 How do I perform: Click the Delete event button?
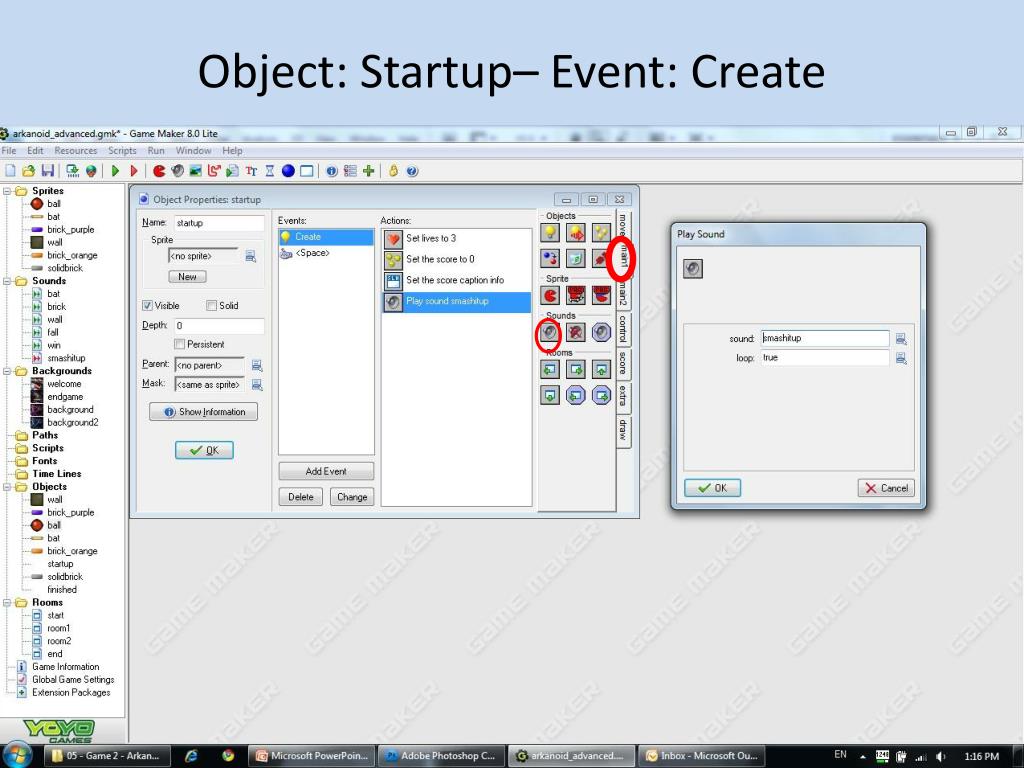coord(300,497)
